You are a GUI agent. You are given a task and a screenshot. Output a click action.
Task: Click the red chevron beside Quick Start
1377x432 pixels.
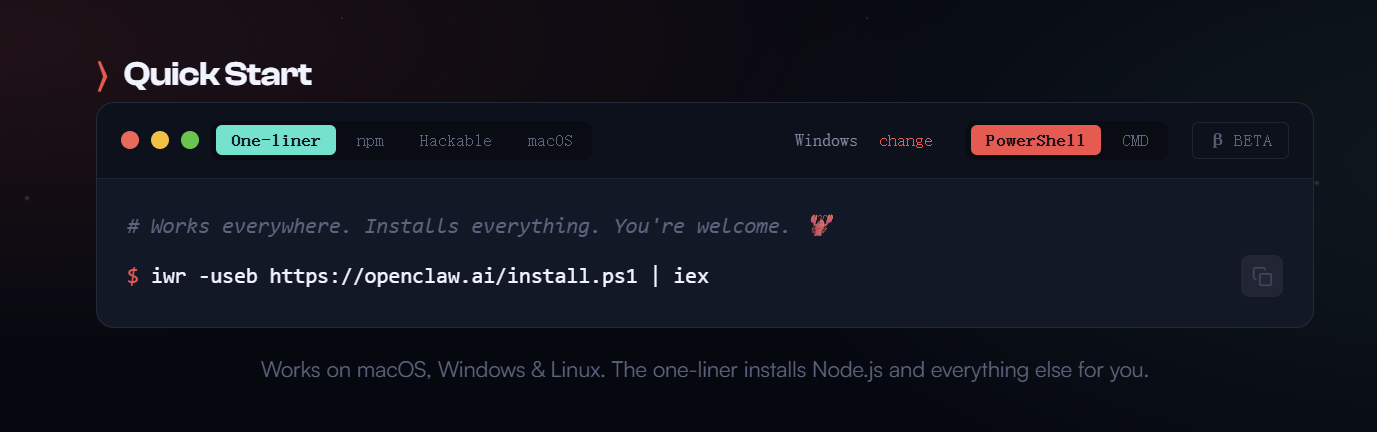(102, 75)
